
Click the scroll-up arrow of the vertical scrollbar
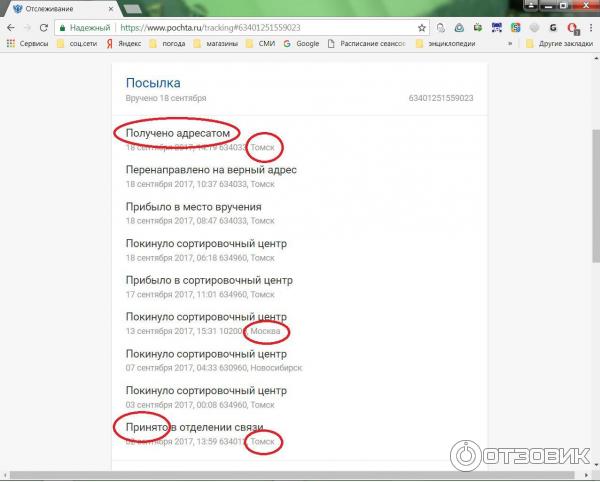pyautogui.click(x=596, y=58)
